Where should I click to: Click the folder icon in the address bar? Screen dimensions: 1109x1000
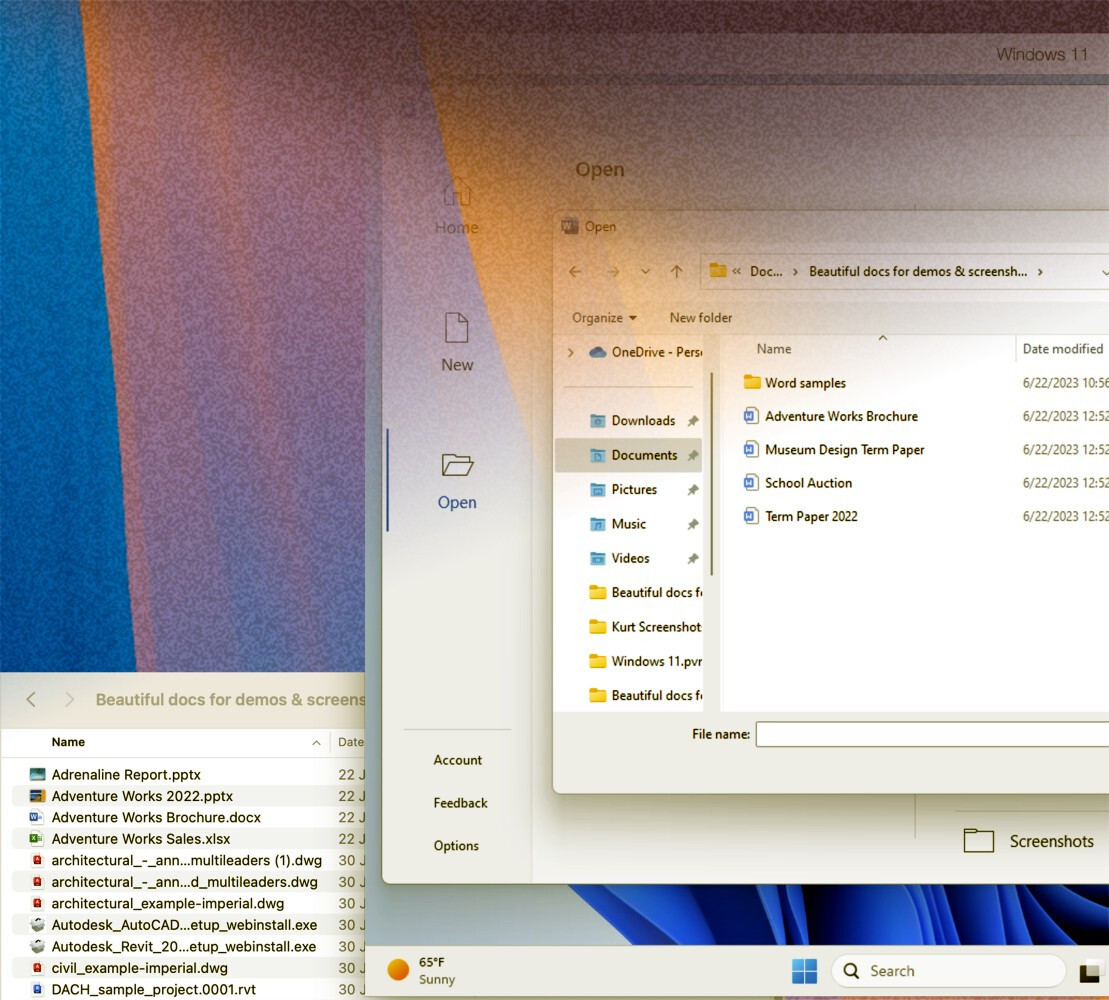[718, 270]
